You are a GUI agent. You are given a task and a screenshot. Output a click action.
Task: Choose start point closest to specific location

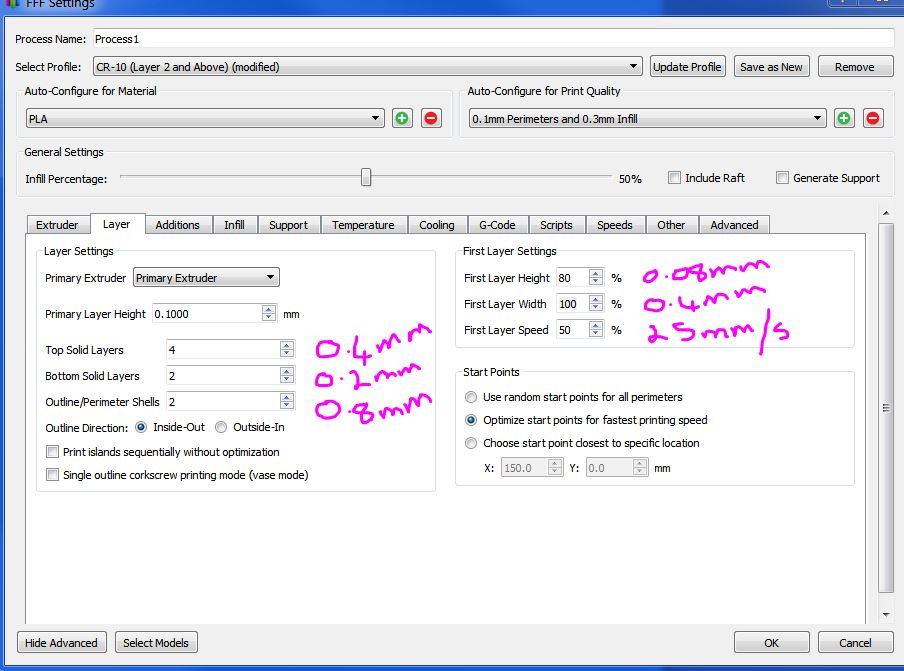[x=471, y=443]
